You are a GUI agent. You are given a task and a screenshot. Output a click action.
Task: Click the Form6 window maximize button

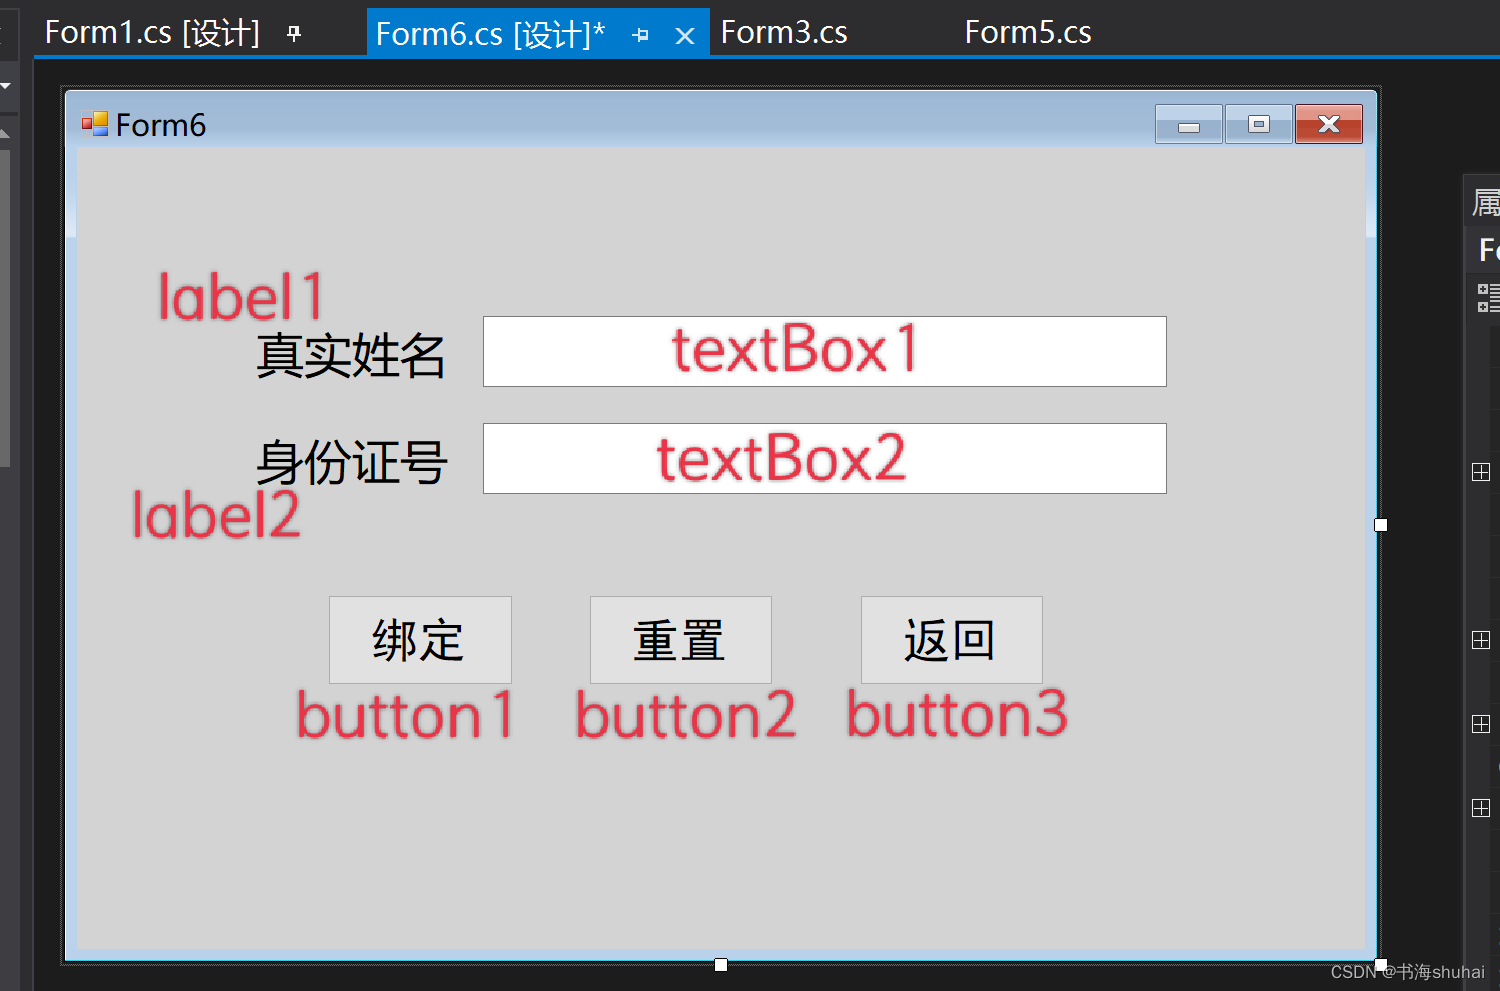coord(1259,124)
